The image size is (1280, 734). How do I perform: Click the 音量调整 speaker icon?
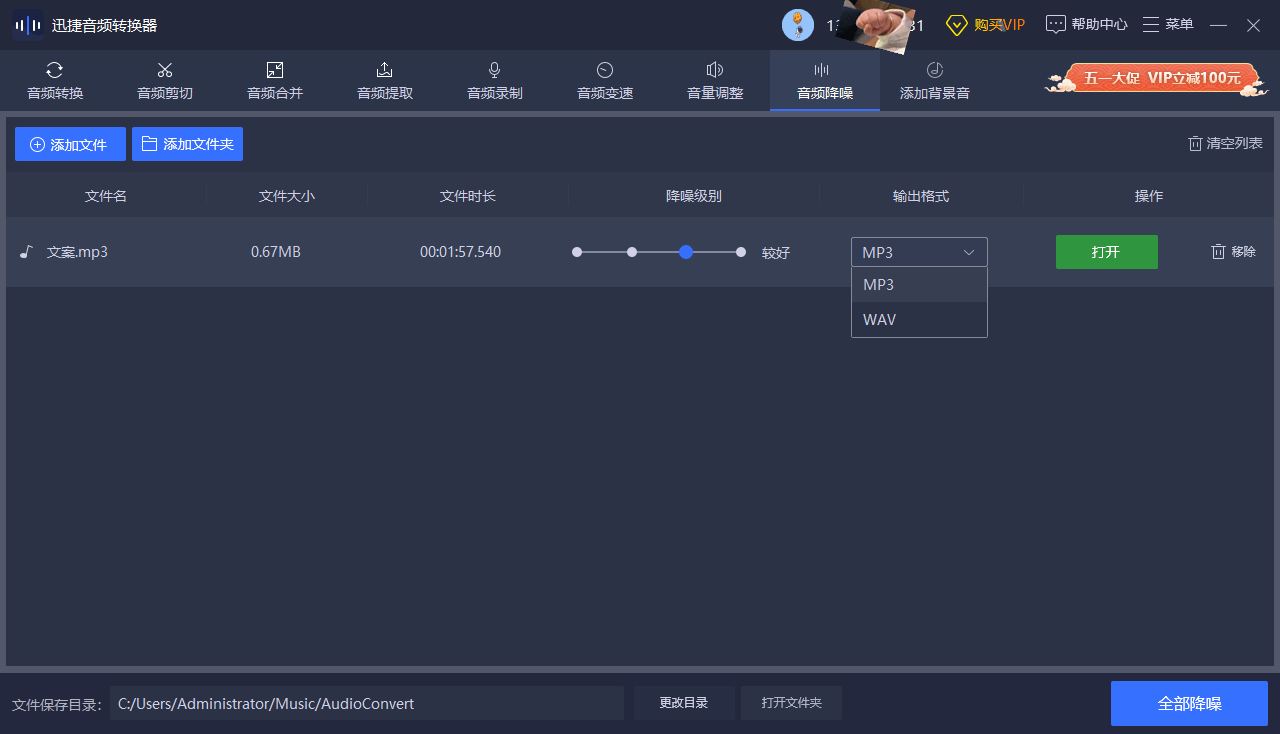(715, 70)
